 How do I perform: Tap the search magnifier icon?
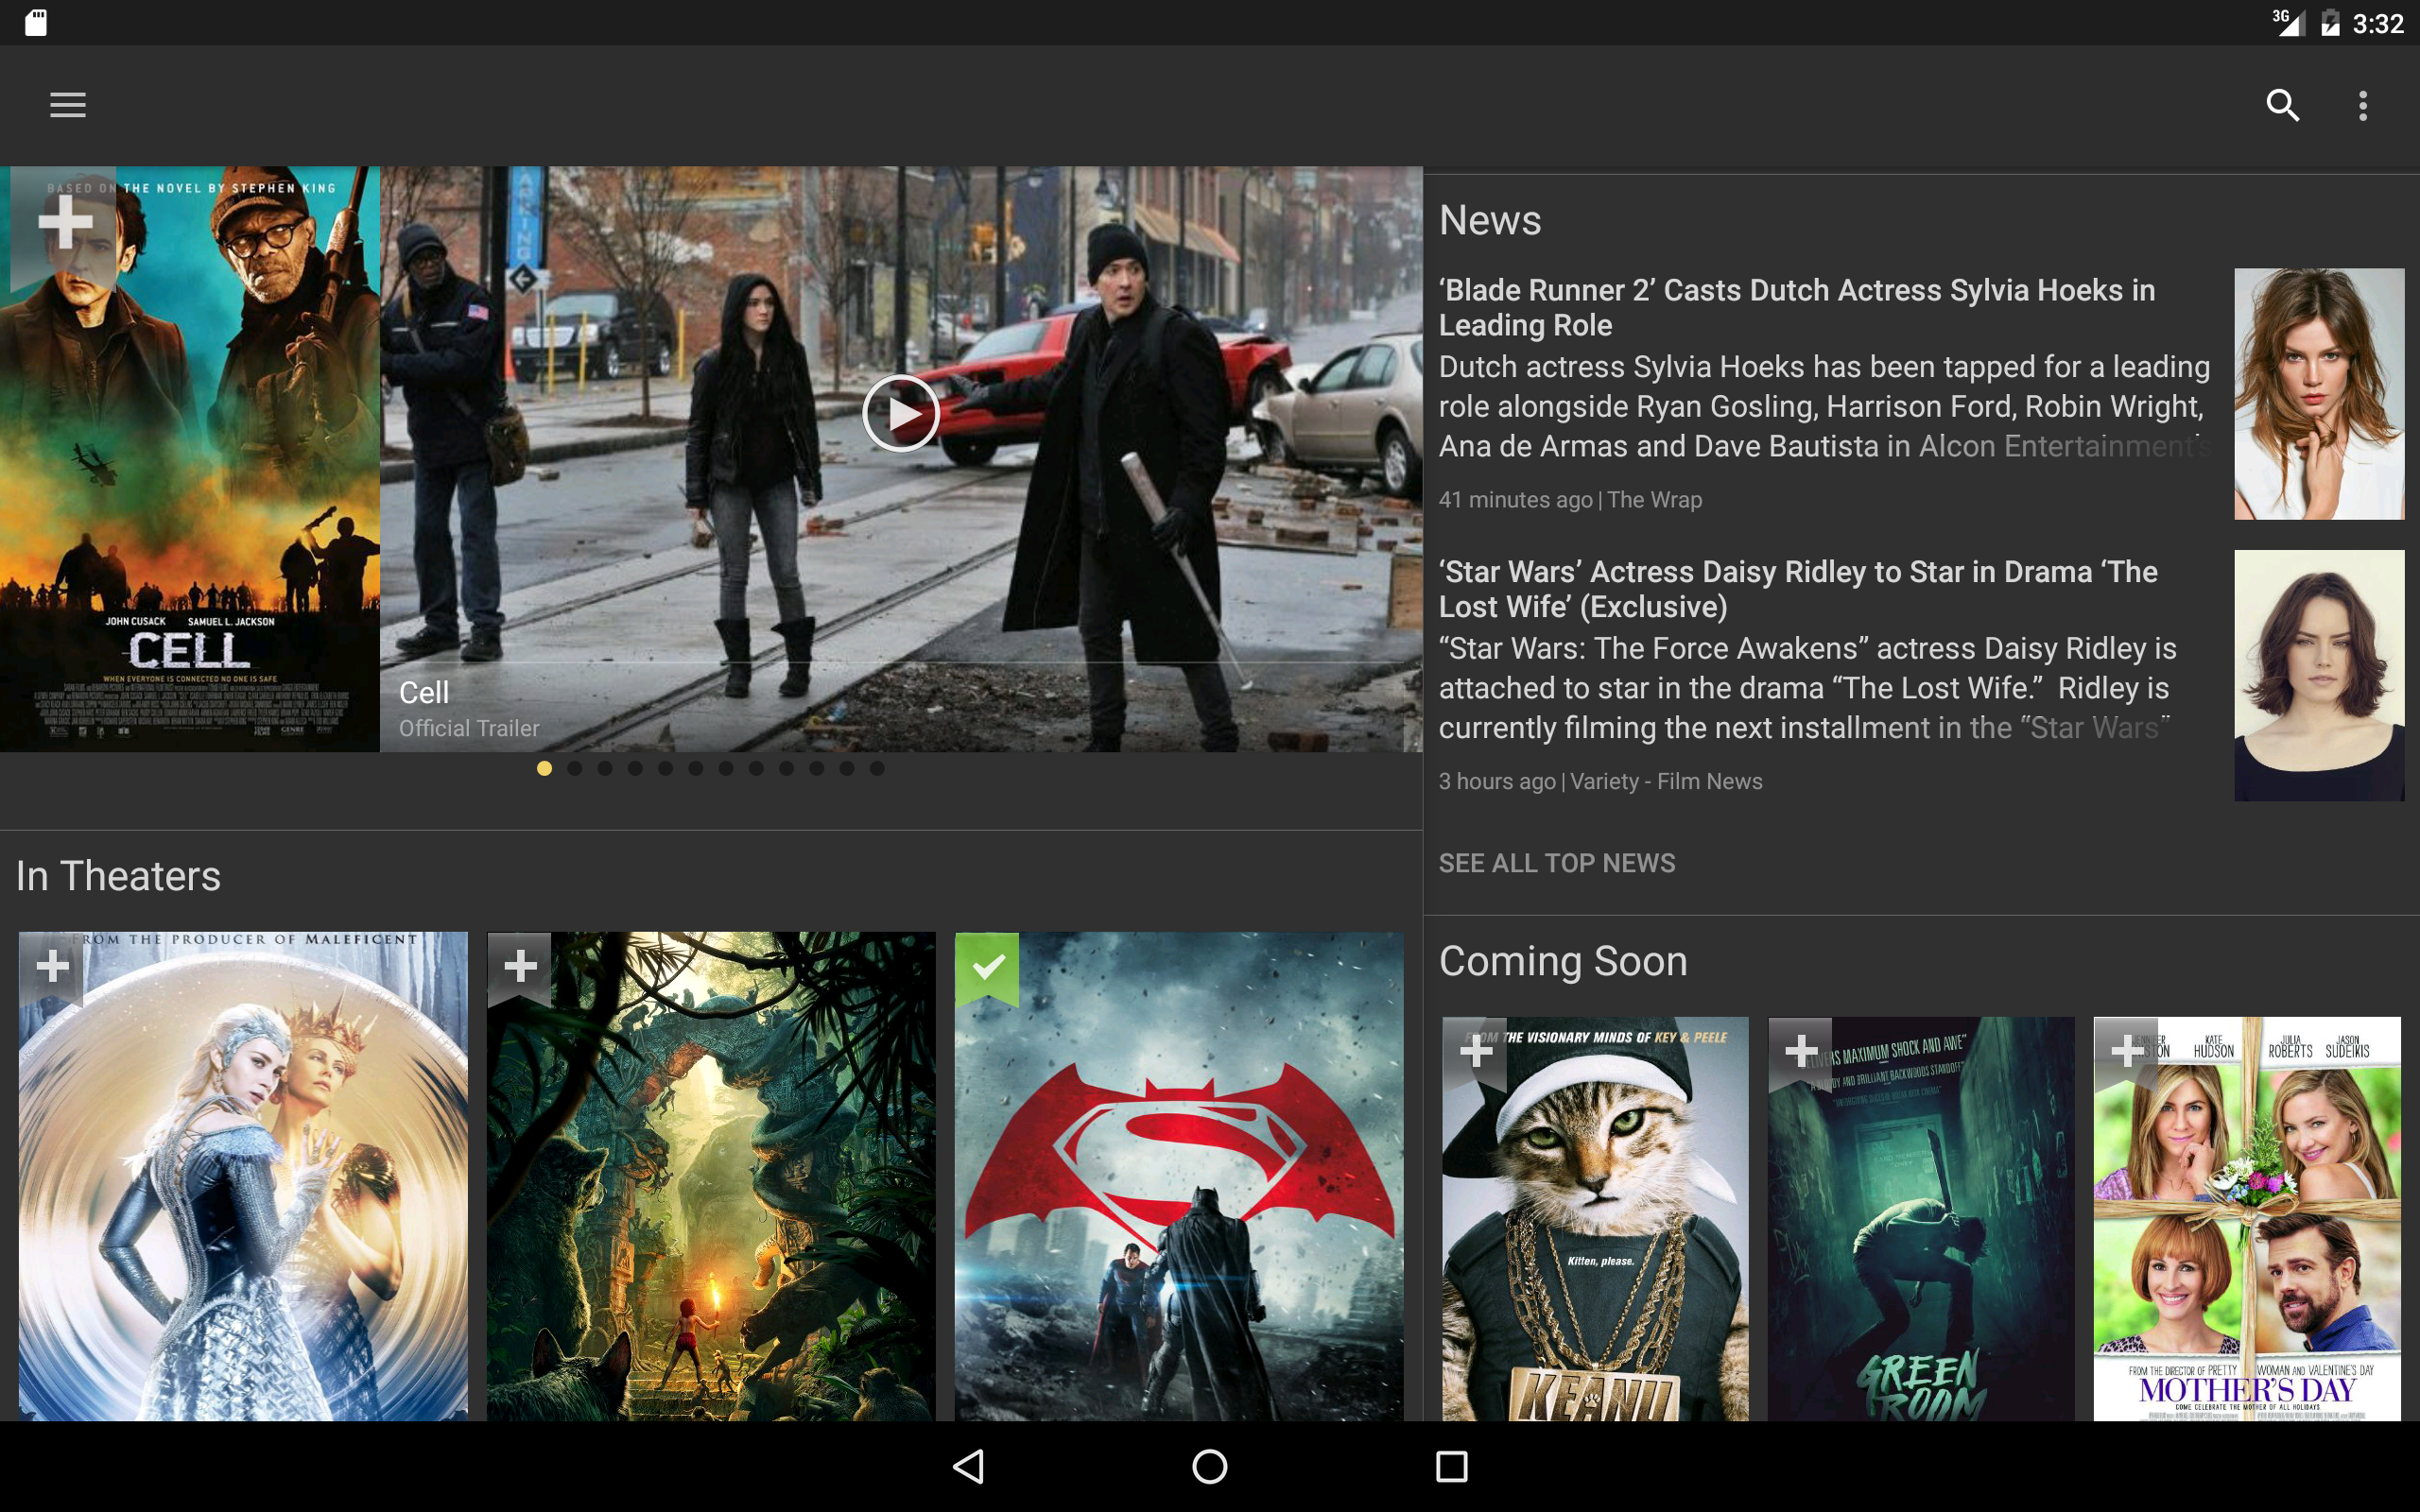coord(2282,105)
